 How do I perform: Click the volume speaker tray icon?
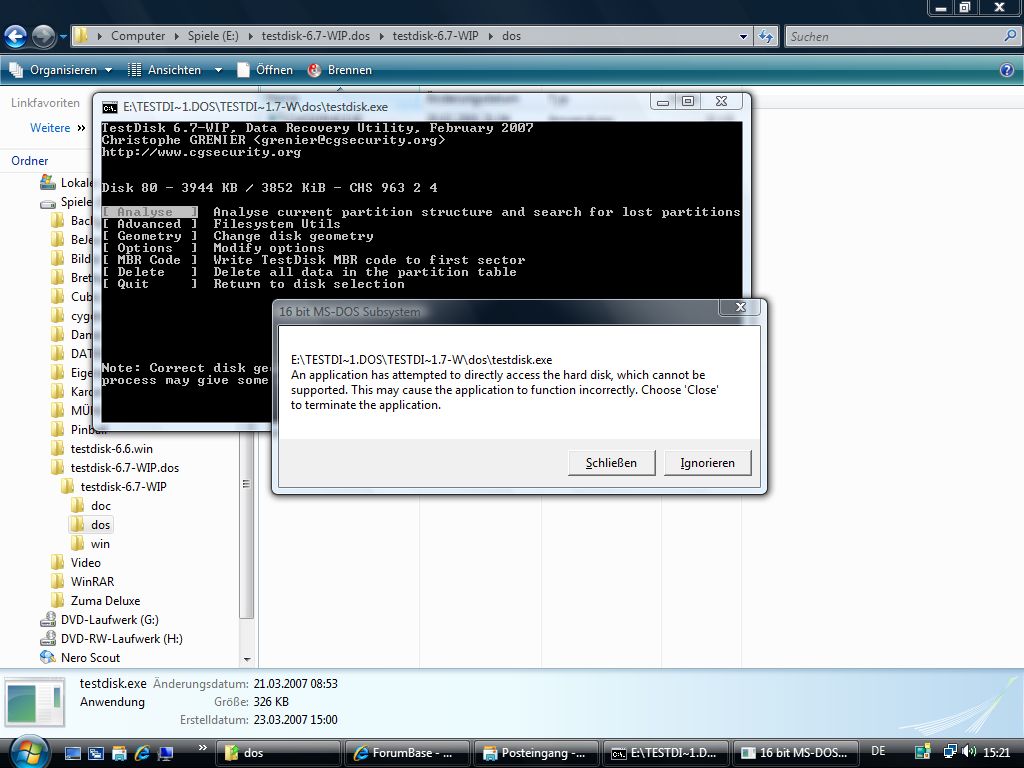[x=969, y=752]
